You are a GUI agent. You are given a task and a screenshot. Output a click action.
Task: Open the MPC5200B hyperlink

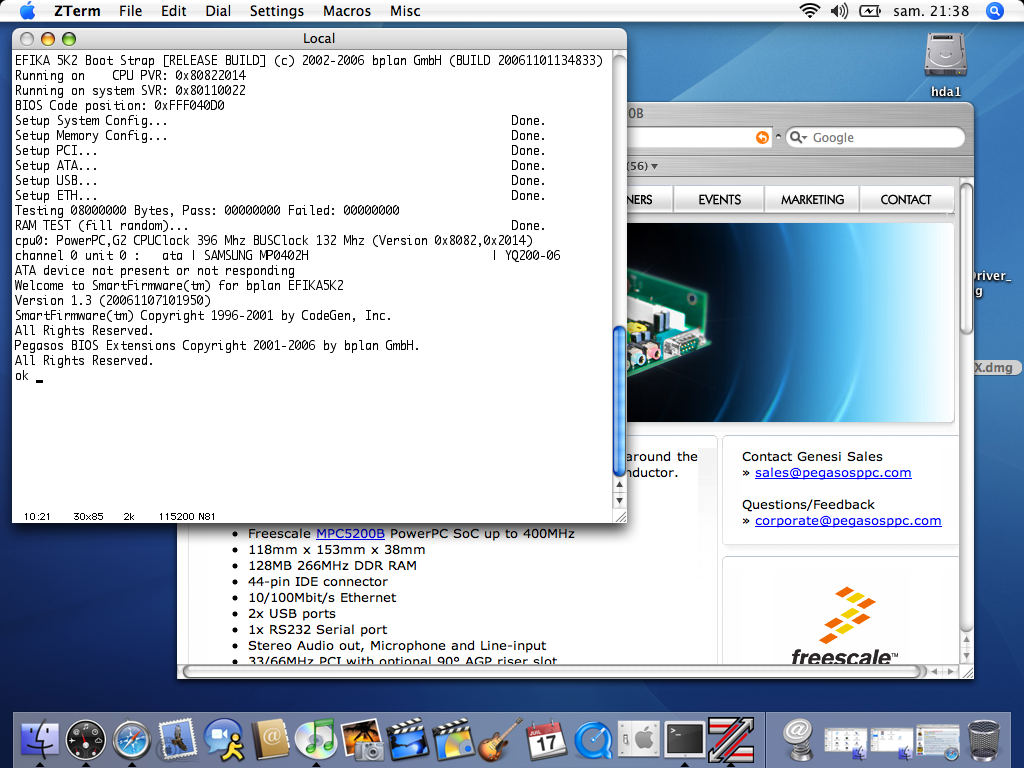pos(351,534)
